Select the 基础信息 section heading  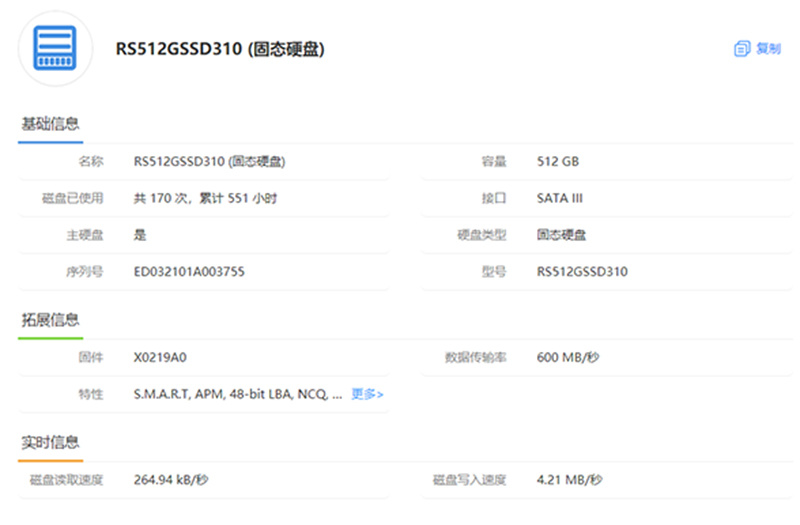coord(50,123)
